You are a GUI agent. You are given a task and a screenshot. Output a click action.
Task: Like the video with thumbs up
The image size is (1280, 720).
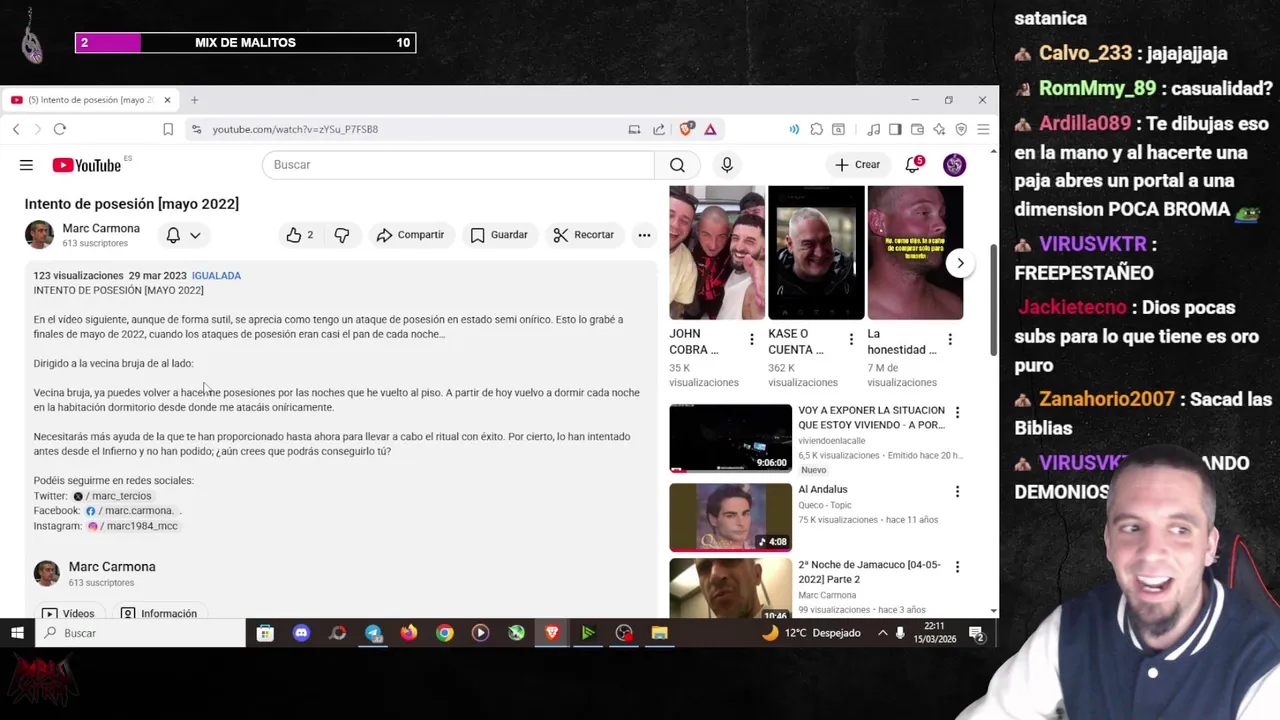(x=300, y=235)
